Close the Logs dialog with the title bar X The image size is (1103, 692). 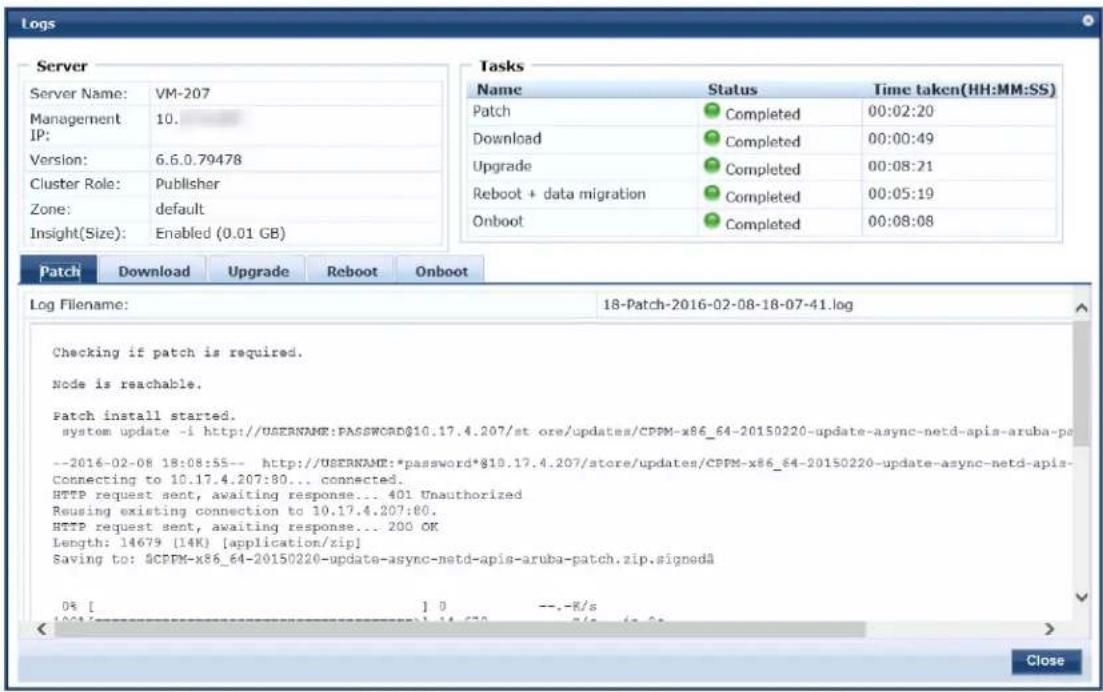pyautogui.click(x=1088, y=20)
